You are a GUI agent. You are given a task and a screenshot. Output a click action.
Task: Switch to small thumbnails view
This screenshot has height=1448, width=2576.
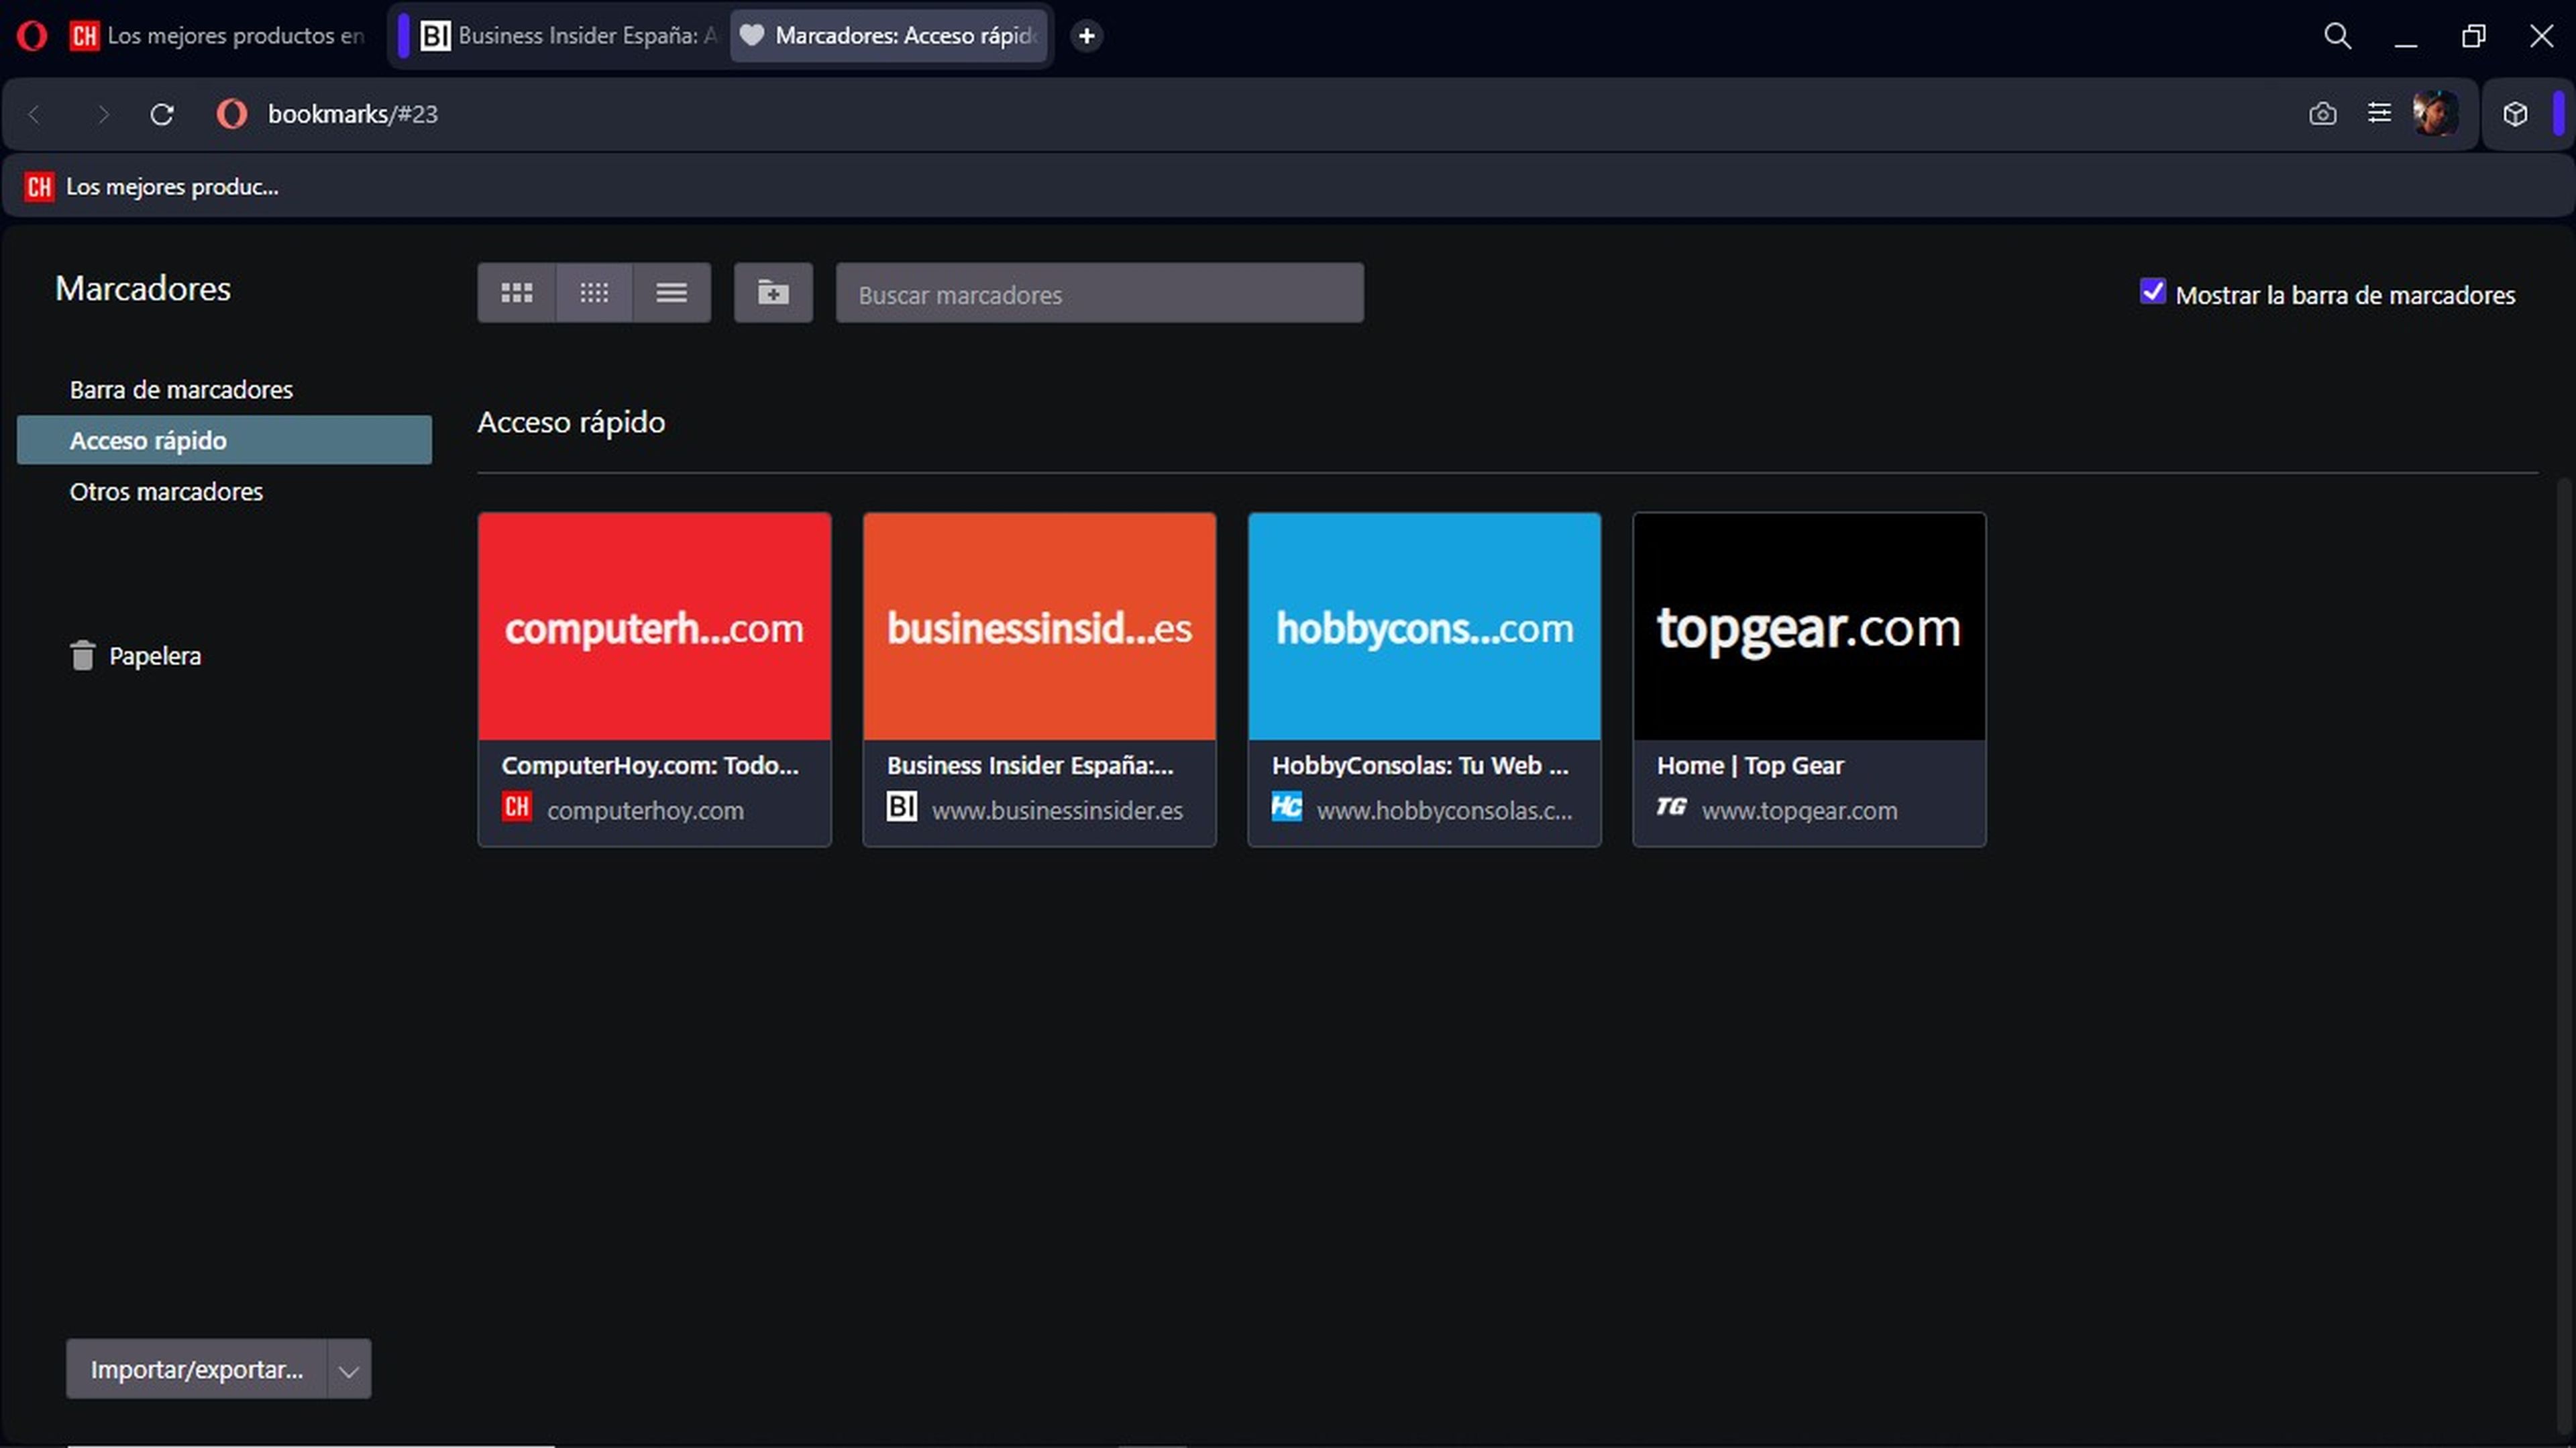pos(594,293)
